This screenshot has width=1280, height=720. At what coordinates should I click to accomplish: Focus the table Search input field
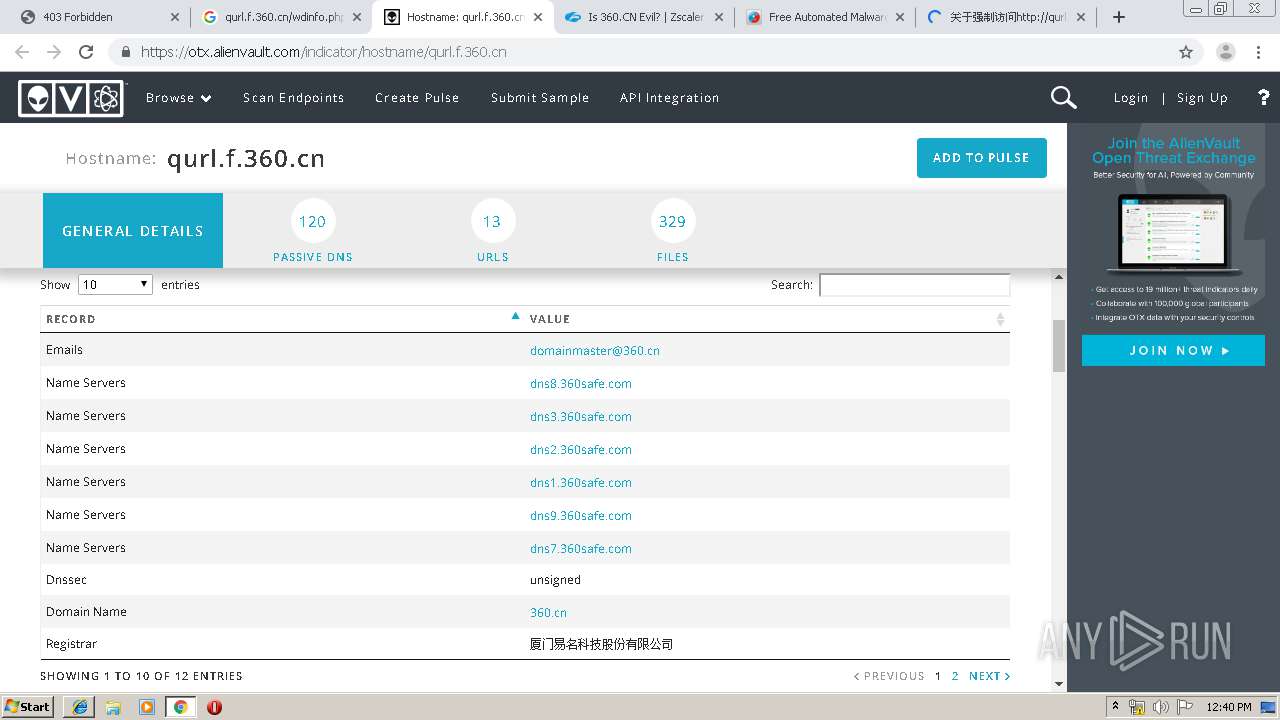914,285
